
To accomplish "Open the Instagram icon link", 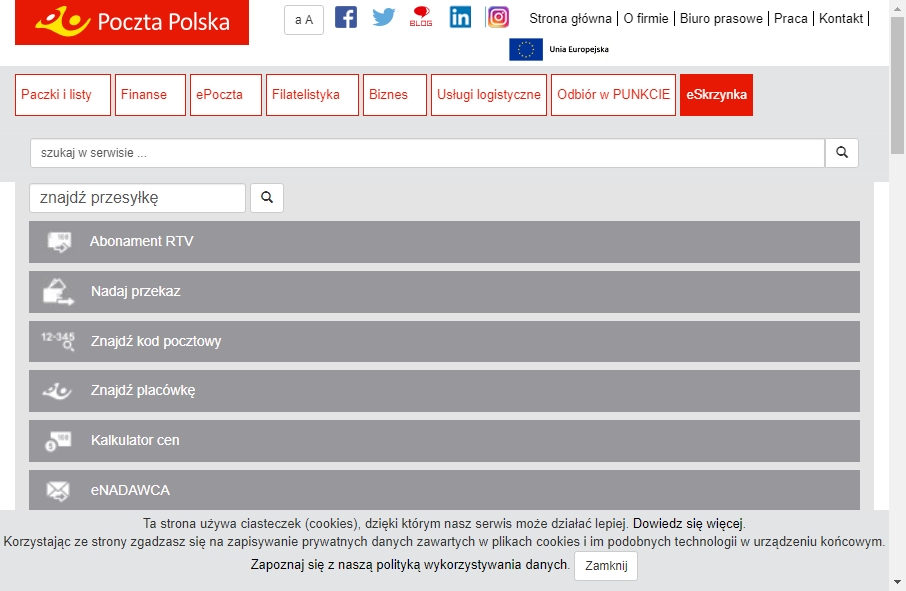I will pos(498,17).
